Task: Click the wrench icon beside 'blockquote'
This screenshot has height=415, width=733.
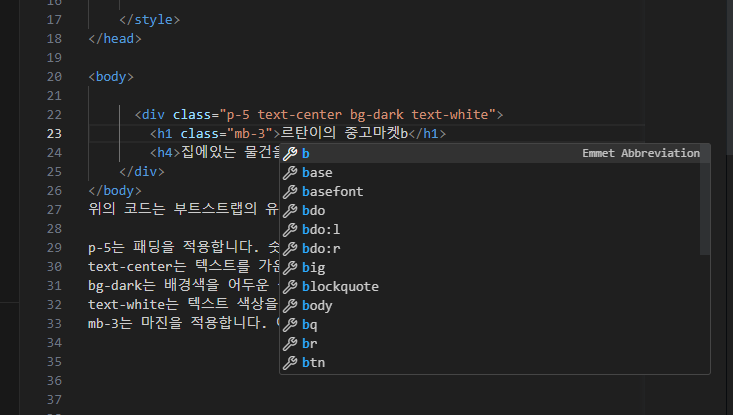Action: [x=290, y=286]
